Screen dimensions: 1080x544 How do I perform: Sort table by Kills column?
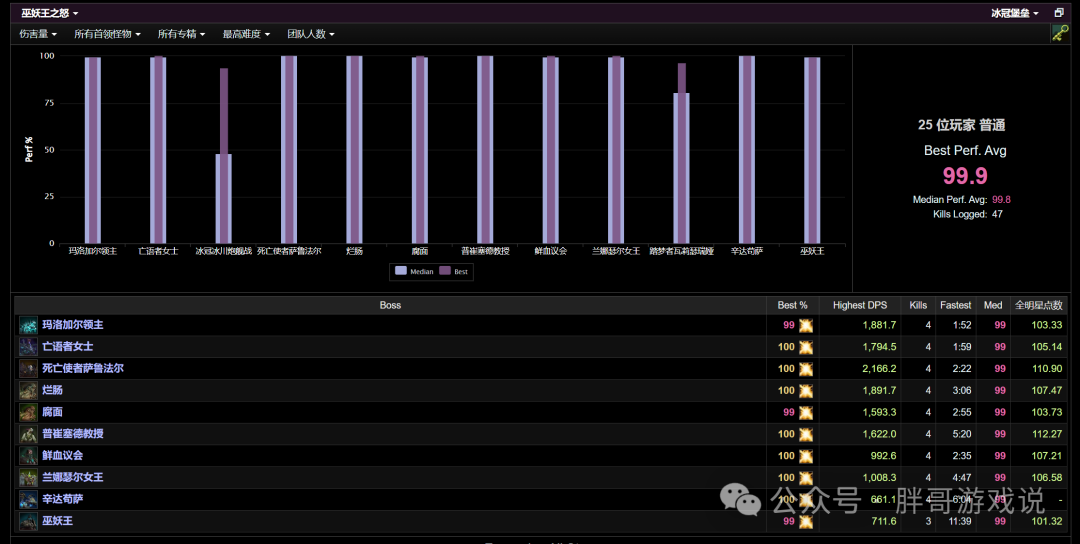click(x=918, y=305)
